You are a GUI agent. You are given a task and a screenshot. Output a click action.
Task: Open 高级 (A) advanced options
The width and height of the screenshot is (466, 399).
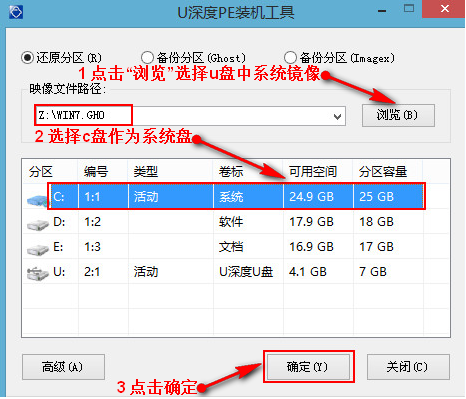63,367
